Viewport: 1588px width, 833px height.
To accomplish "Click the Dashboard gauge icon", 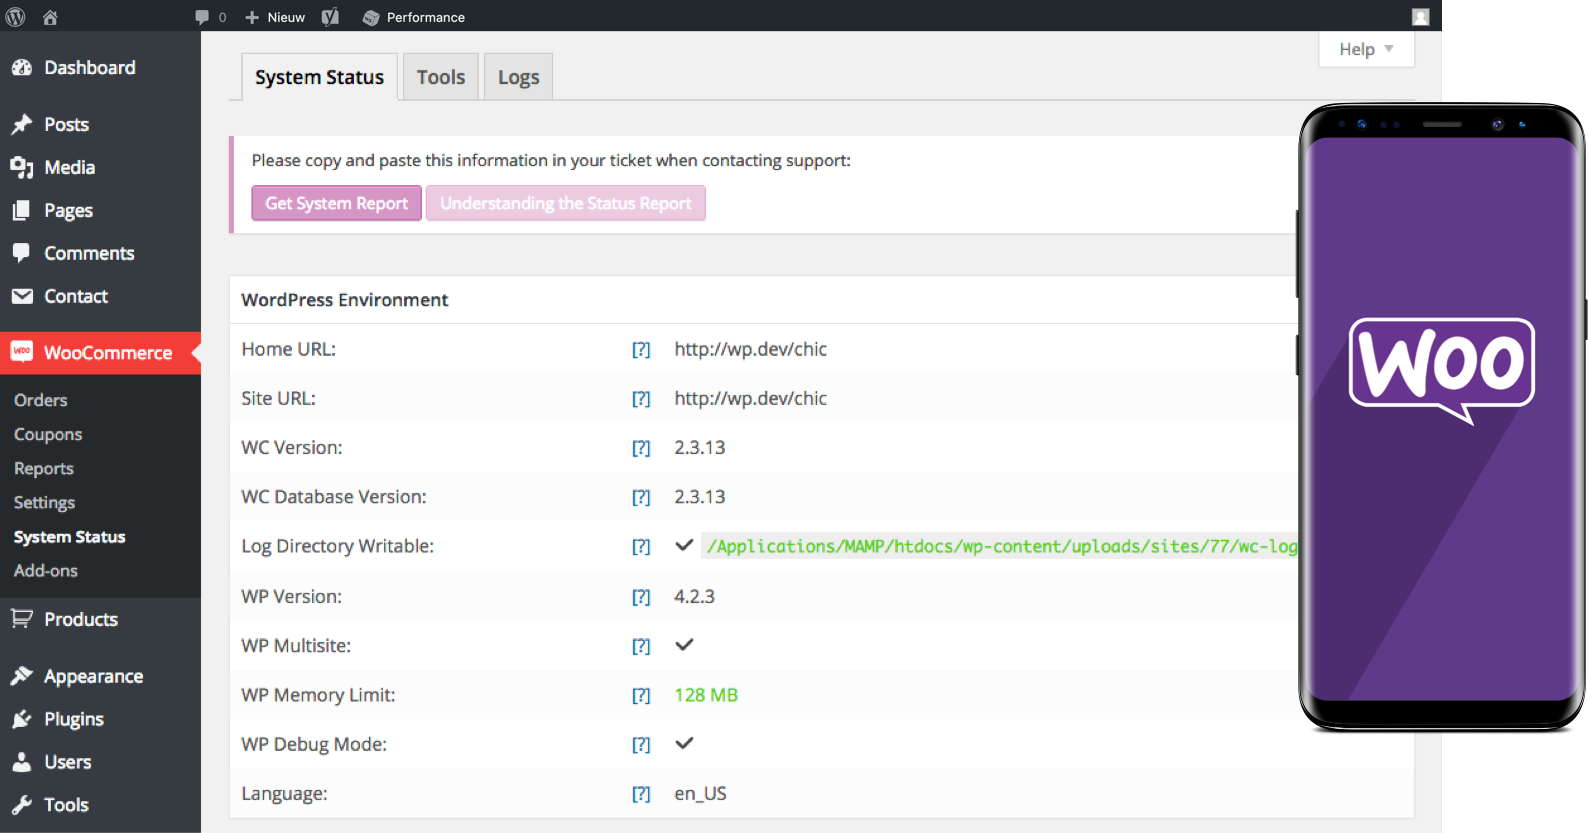I will click(x=22, y=67).
